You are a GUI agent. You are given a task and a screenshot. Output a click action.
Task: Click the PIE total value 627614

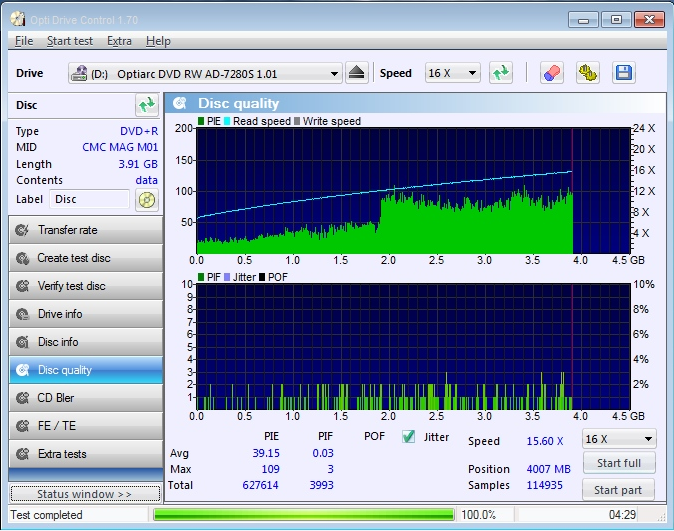point(260,485)
